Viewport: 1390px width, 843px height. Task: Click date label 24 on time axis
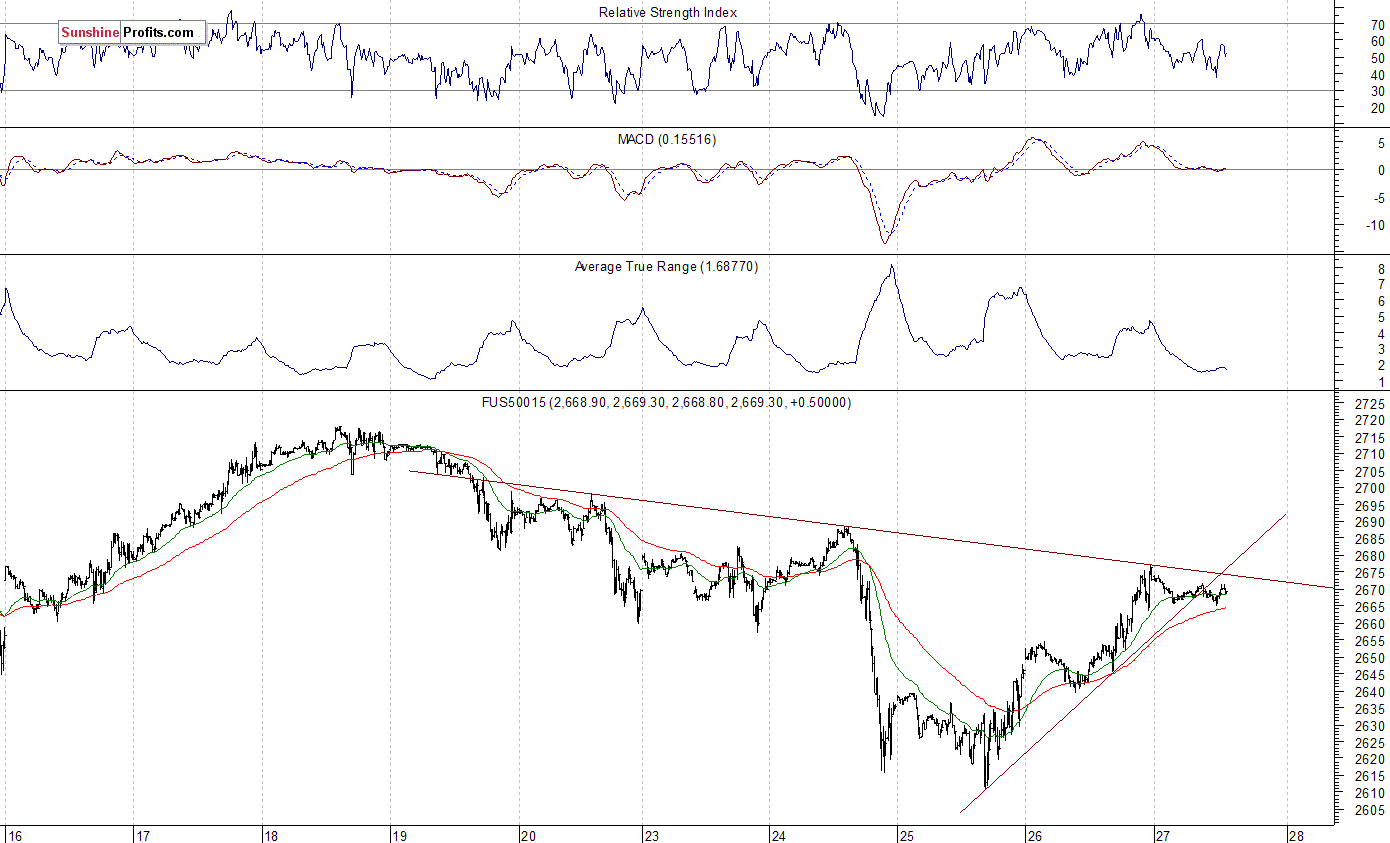pyautogui.click(x=779, y=835)
